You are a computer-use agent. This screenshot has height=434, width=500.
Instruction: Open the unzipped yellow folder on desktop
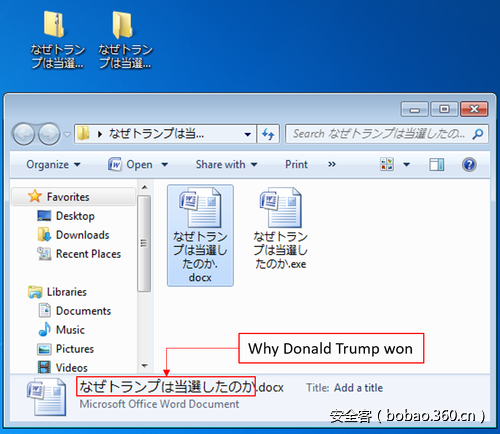pos(123,25)
